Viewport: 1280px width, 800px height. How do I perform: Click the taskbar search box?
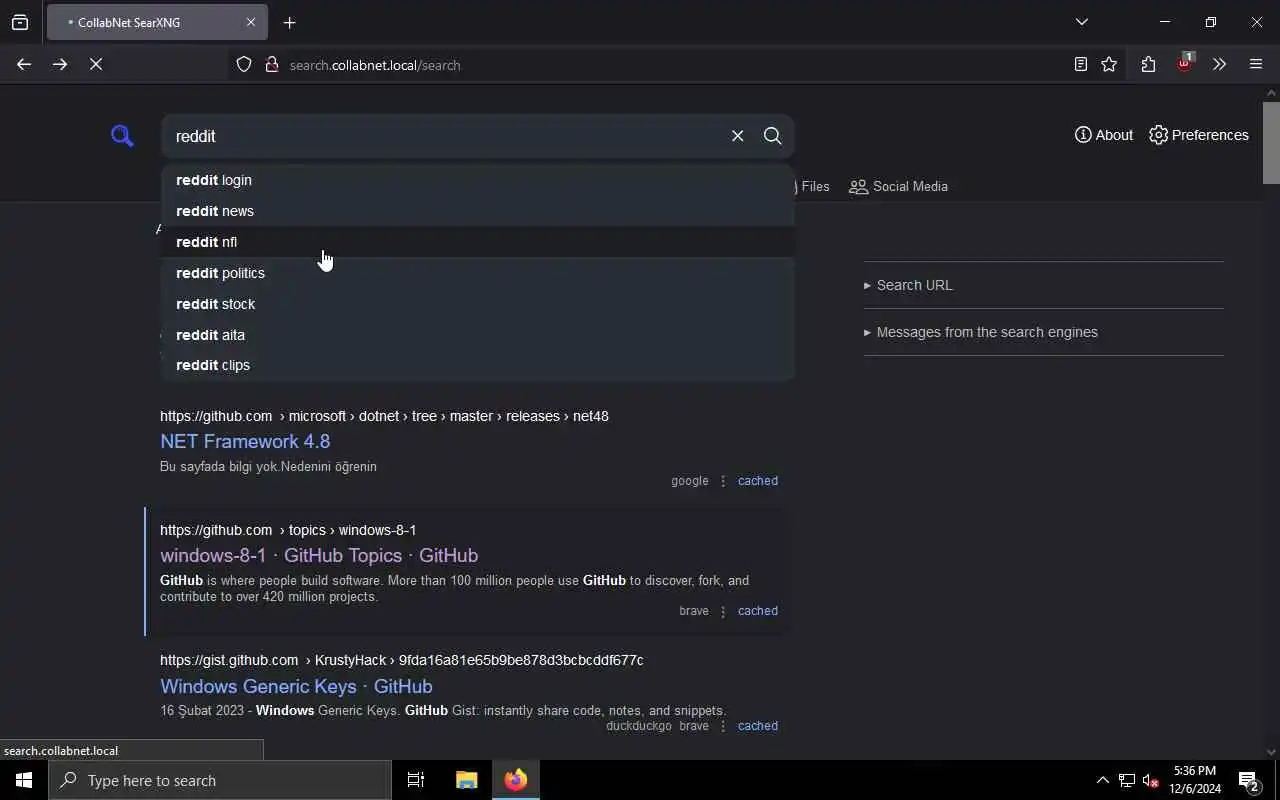click(x=220, y=780)
